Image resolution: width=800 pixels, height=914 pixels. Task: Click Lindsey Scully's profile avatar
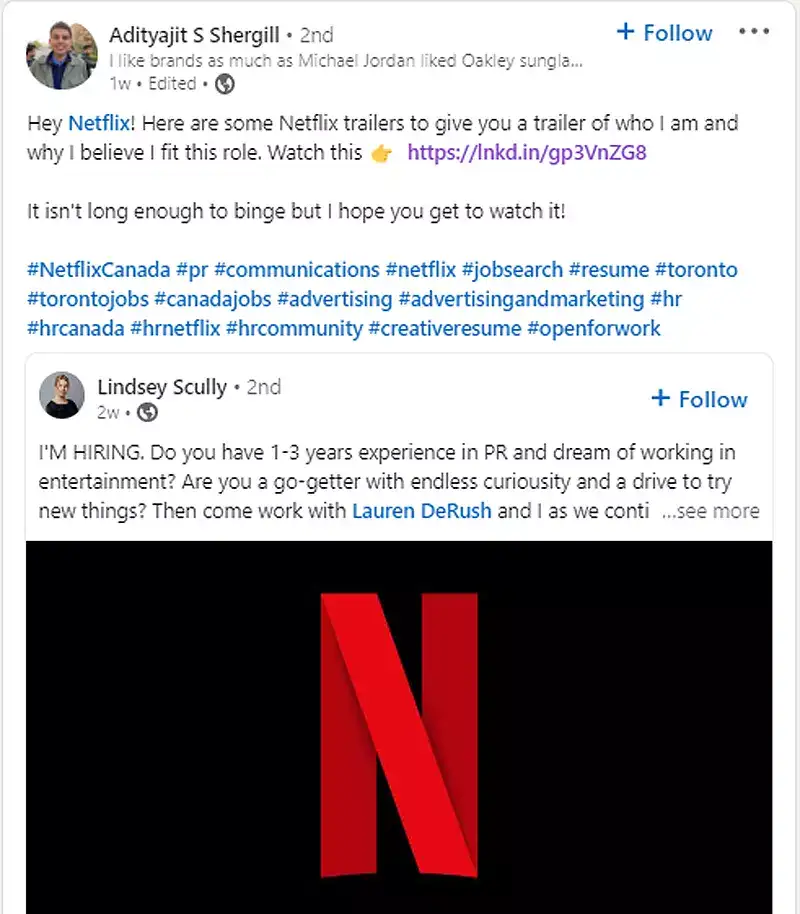pyautogui.click(x=61, y=395)
